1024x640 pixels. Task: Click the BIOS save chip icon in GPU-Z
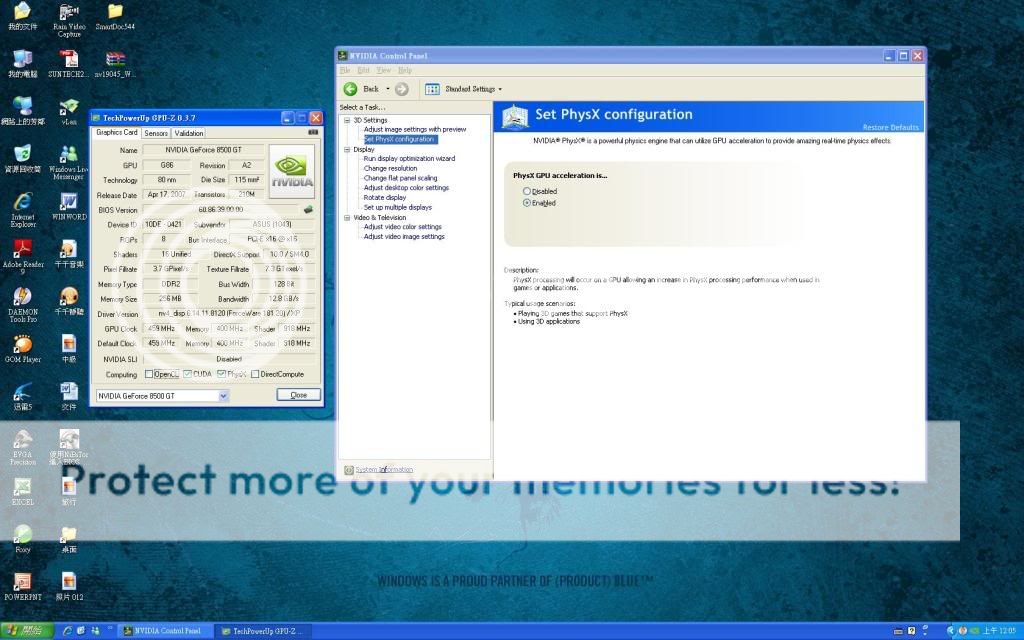tap(308, 209)
